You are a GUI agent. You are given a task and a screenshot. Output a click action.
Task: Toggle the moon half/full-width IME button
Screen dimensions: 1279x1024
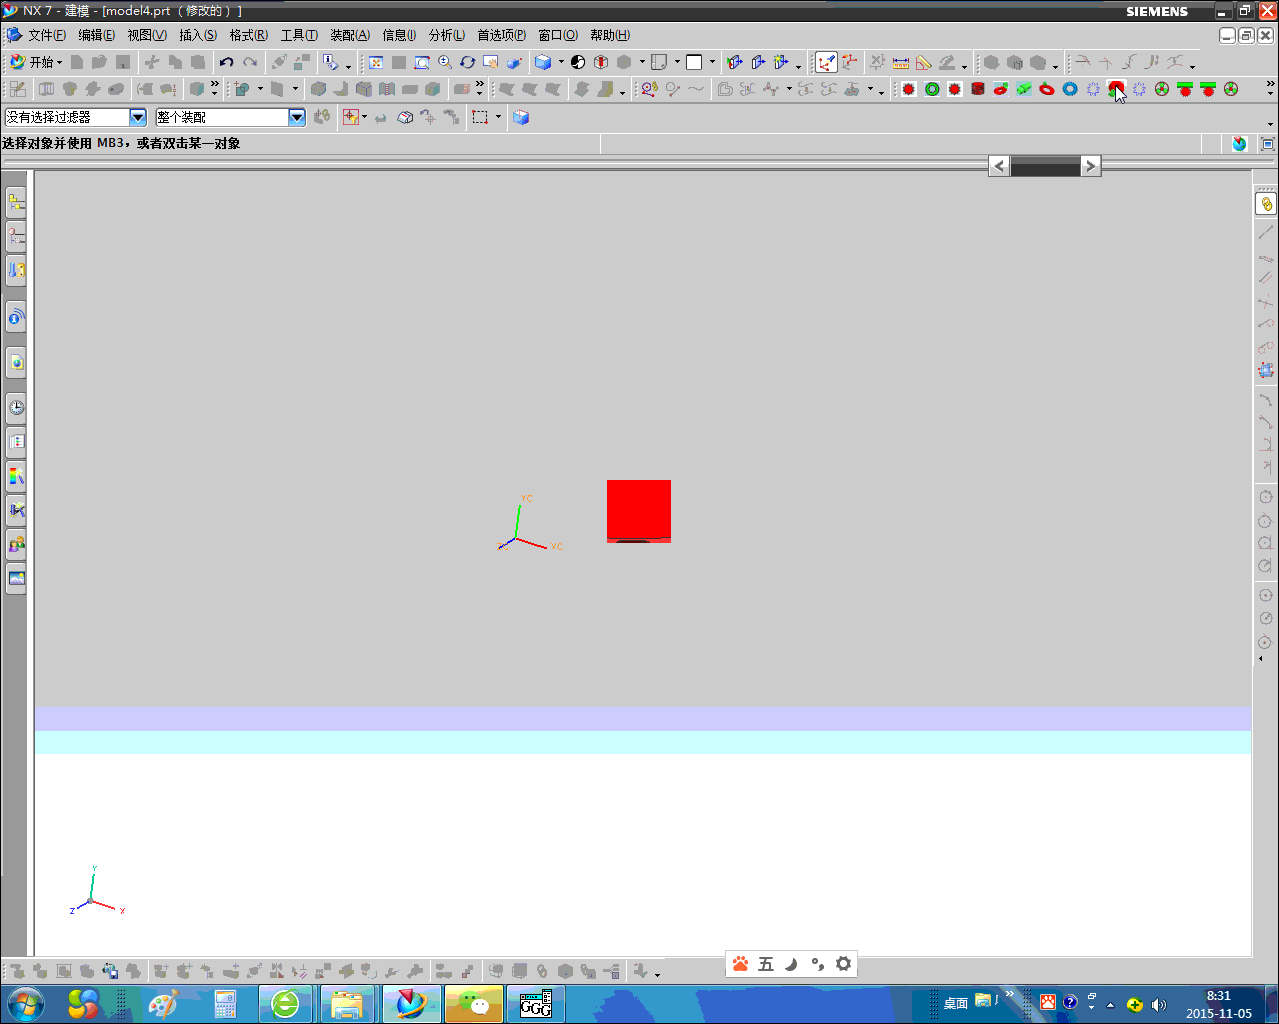pos(791,964)
